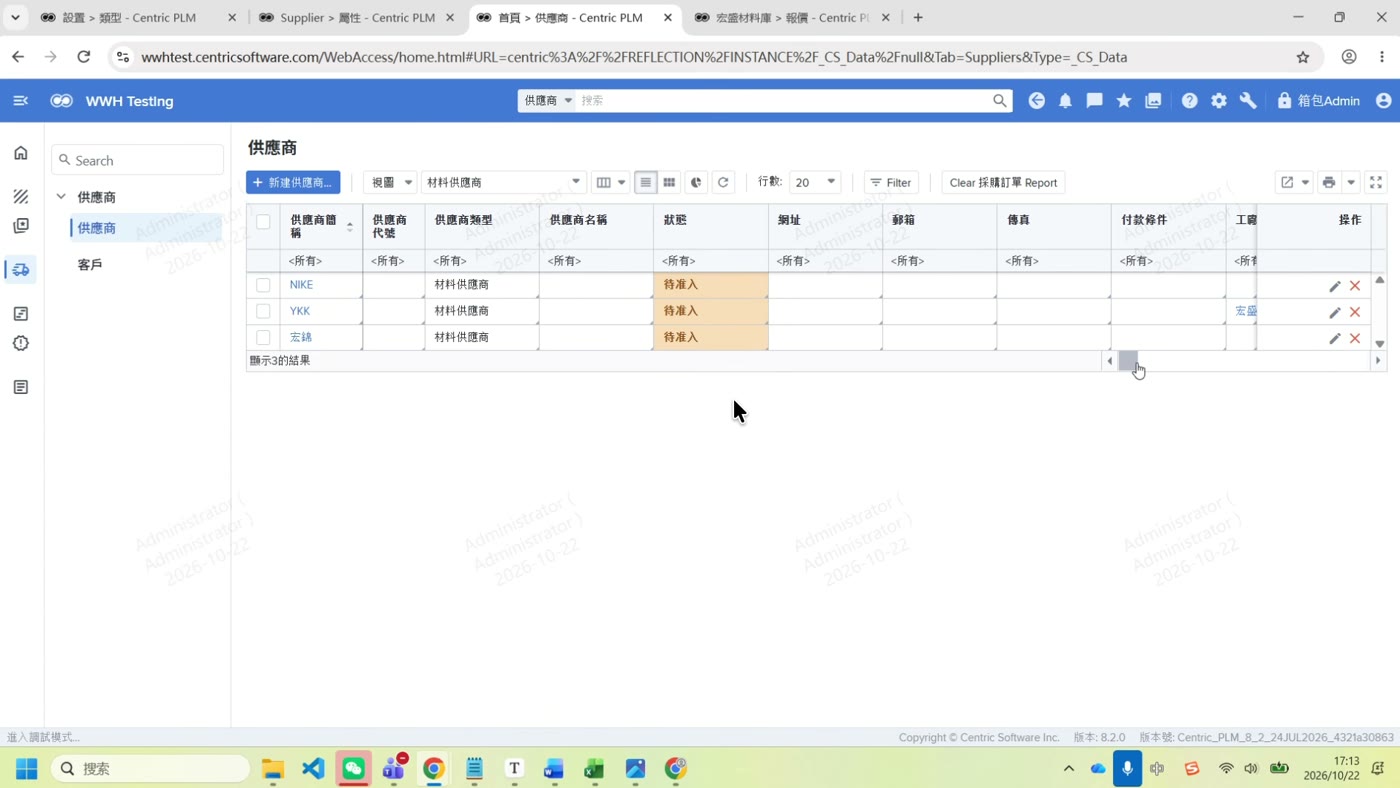
Task: Go to Home icon in left sidebar
Action: click(x=21, y=153)
